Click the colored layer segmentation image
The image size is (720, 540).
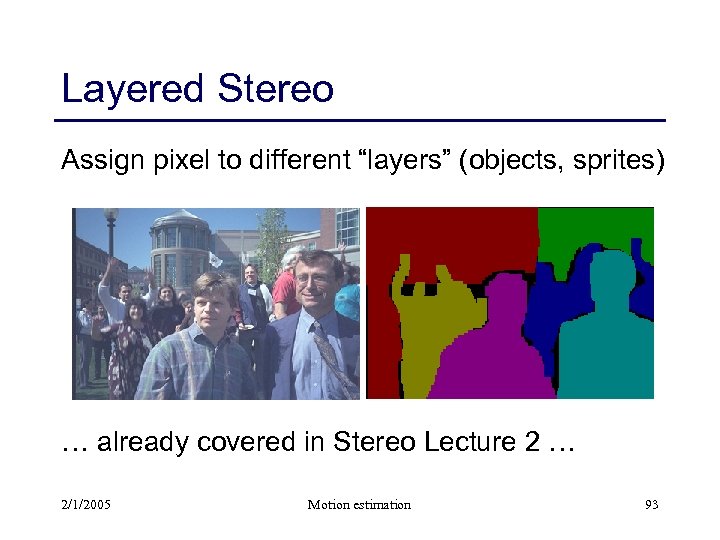point(510,303)
